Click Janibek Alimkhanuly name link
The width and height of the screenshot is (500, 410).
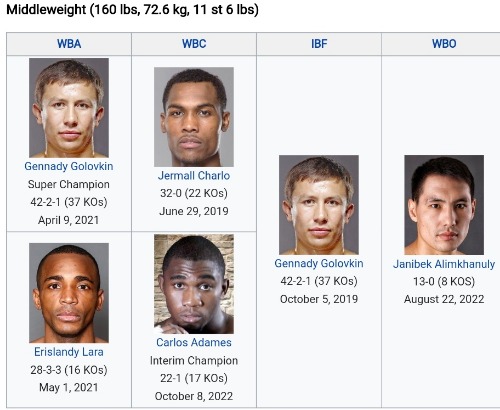coord(444,264)
